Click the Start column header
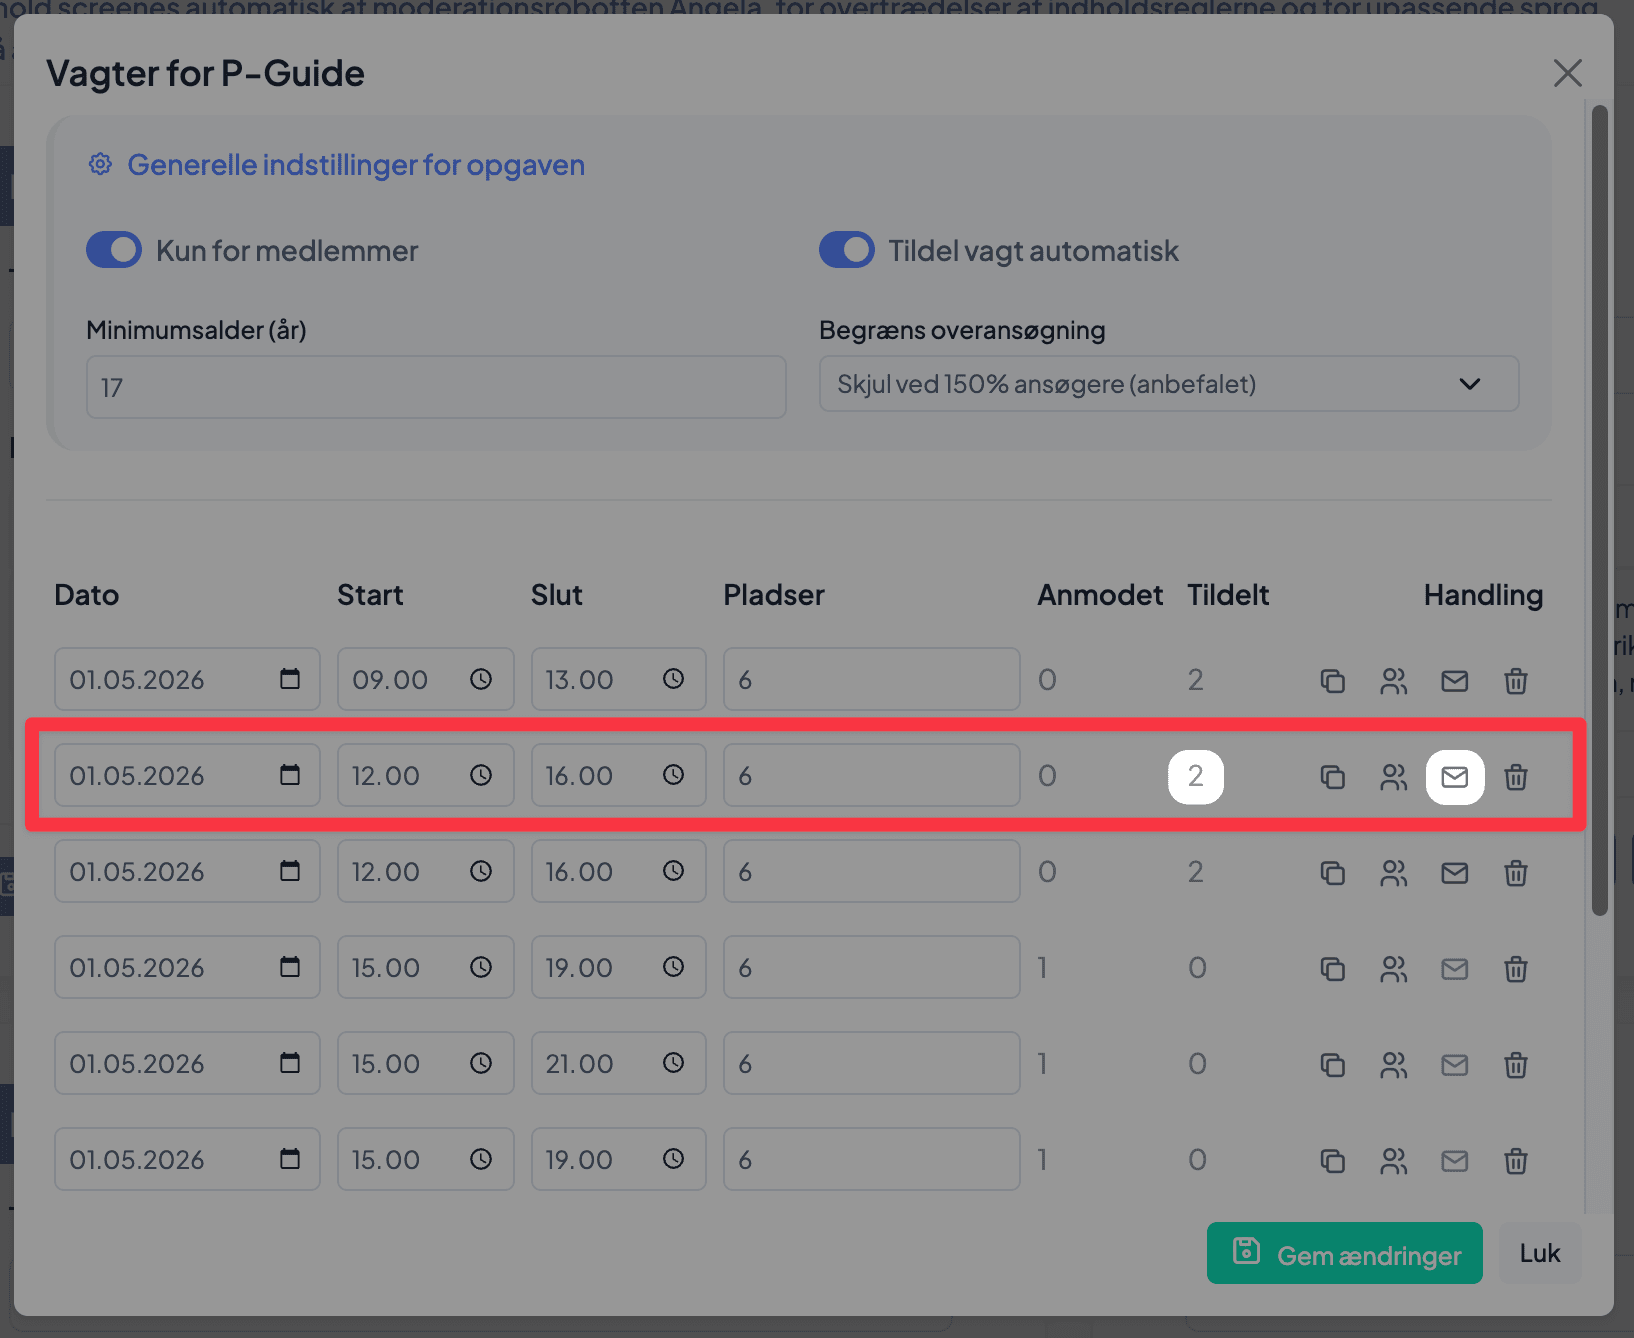 point(370,595)
